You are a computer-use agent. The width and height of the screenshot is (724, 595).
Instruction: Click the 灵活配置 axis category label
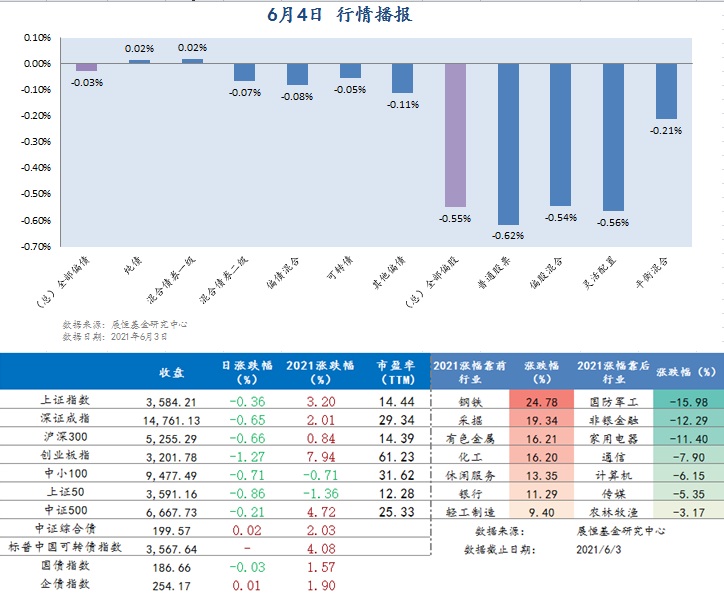point(599,272)
